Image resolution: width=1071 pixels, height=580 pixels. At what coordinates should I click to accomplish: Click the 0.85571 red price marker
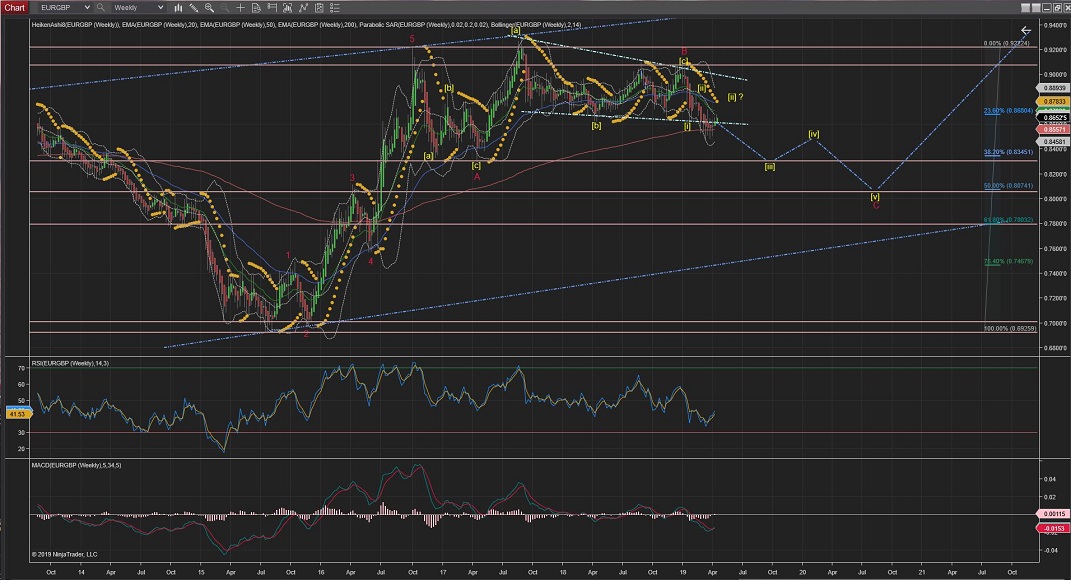coord(1053,129)
